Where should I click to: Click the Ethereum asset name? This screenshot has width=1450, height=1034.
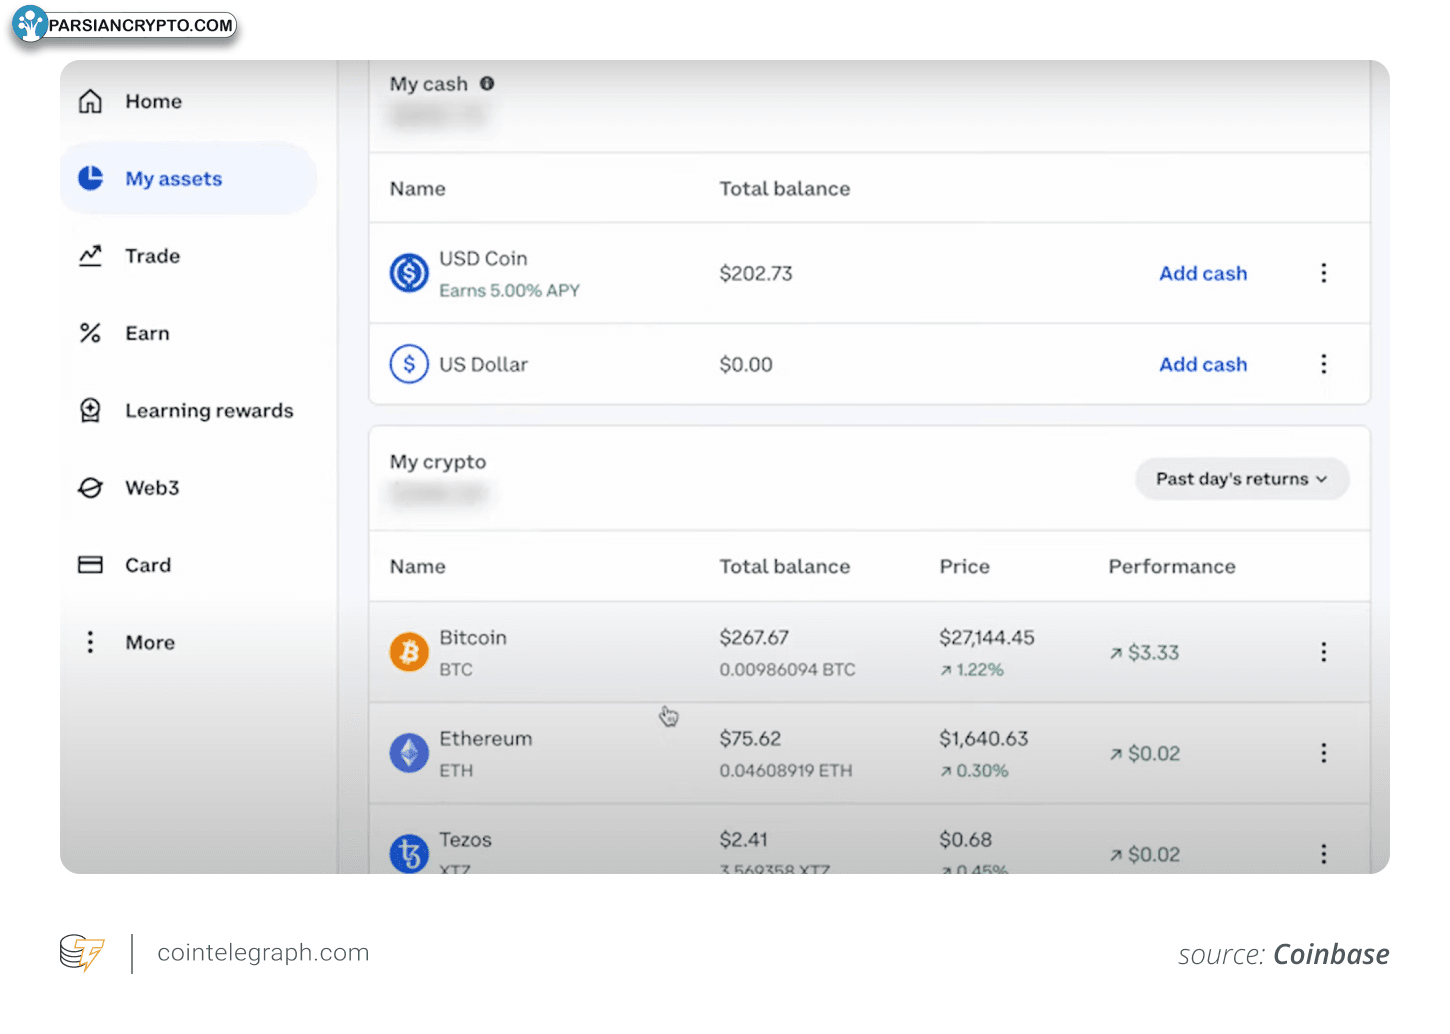[x=486, y=739]
